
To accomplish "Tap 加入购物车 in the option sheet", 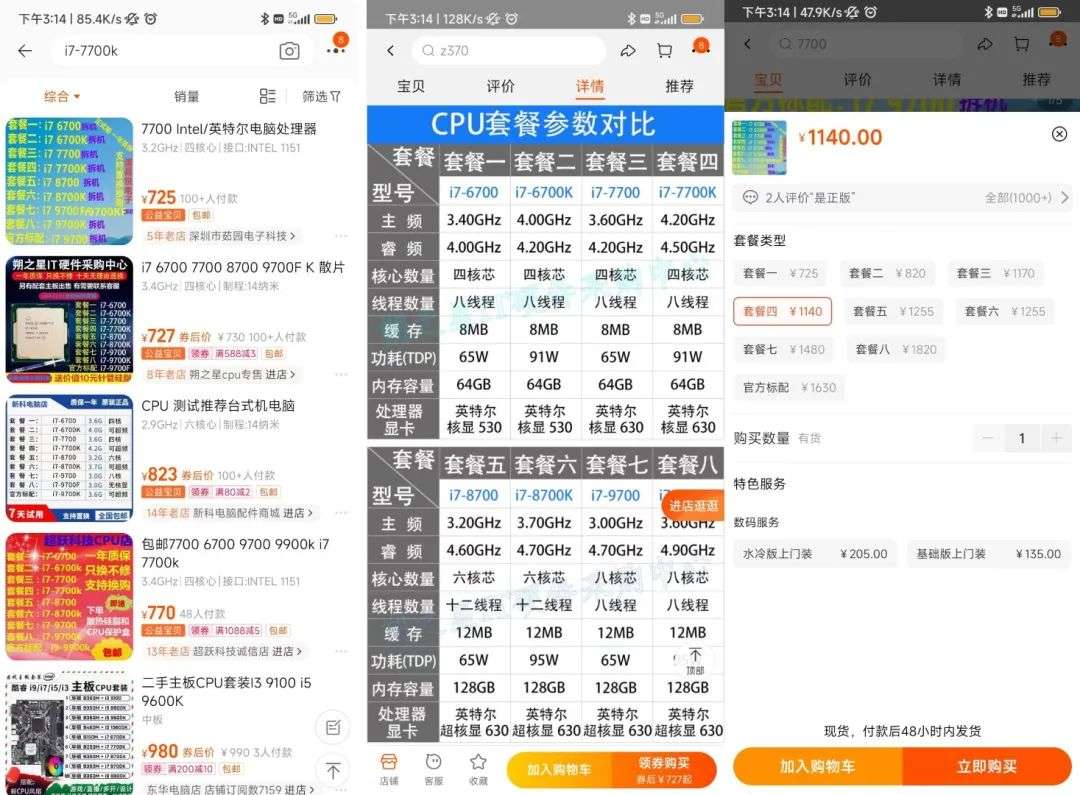I will pos(818,766).
